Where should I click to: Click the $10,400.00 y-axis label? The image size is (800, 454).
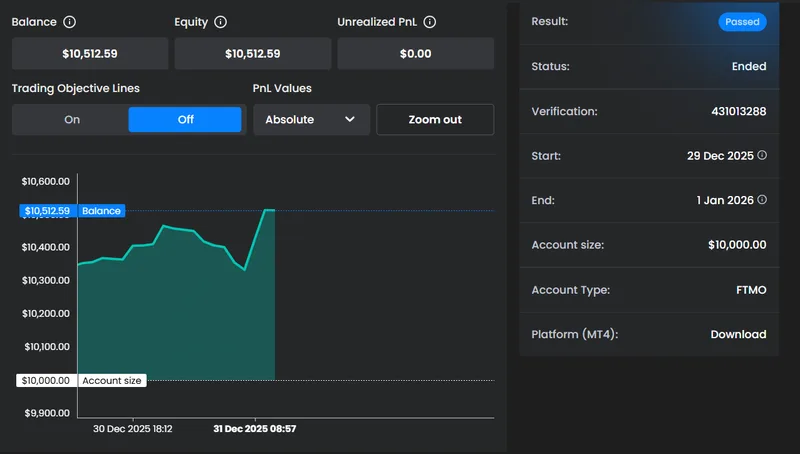point(45,247)
